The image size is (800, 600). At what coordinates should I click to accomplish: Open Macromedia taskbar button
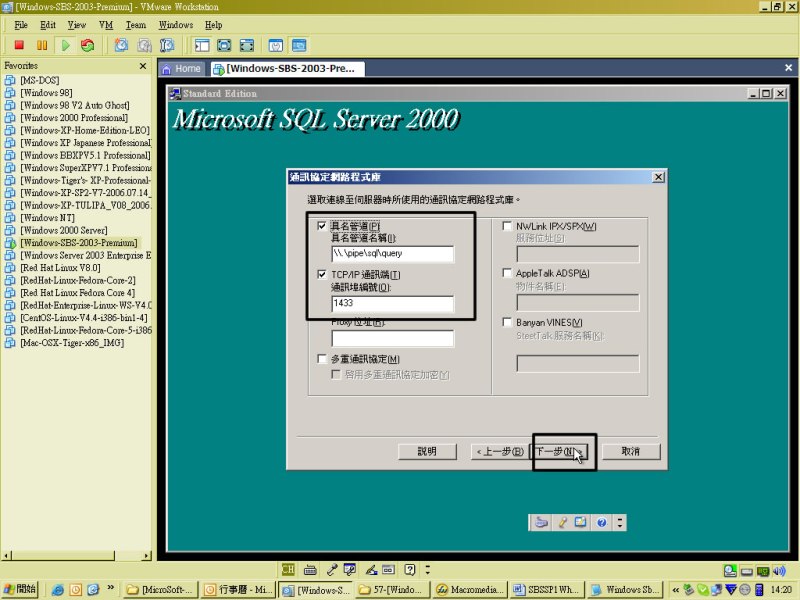pyautogui.click(x=470, y=590)
